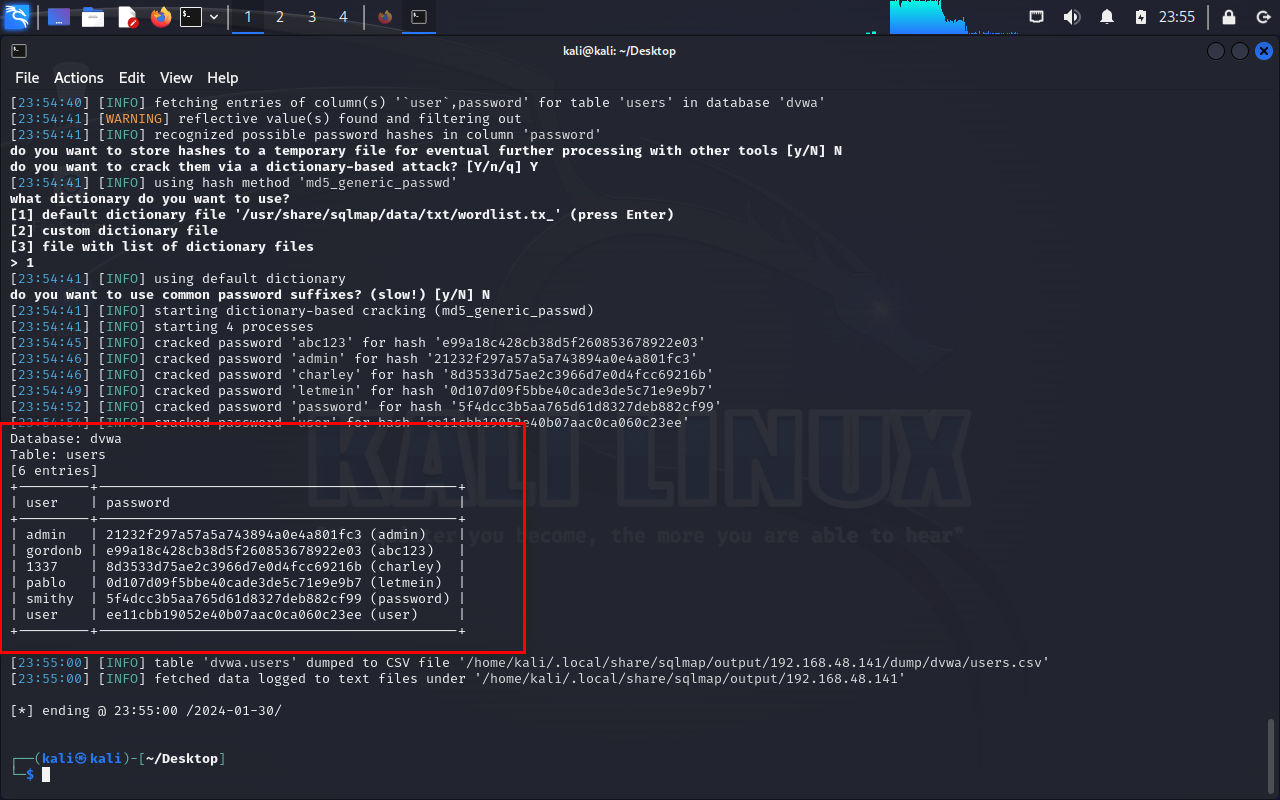Click hash '21232f297a57a5a743894a0e4a801fc3 (admin)' cell
Image resolution: width=1280 pixels, height=800 pixels.
266,535
